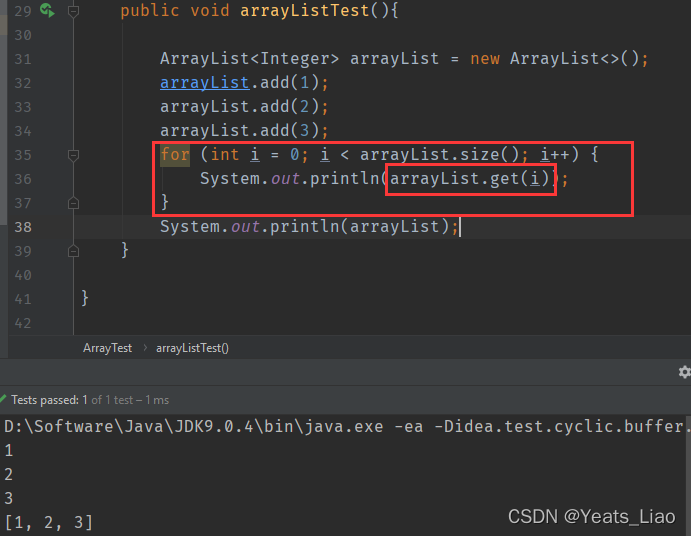Collapse the arrayListTest method fold marker at line 29
The width and height of the screenshot is (691, 536).
74,11
